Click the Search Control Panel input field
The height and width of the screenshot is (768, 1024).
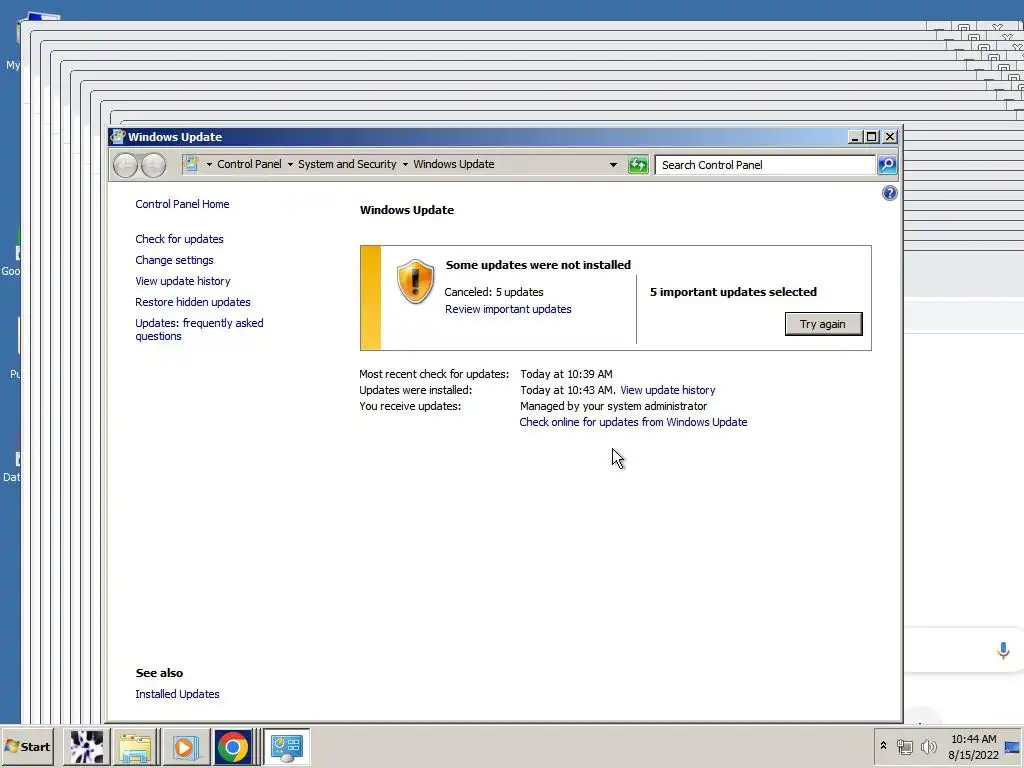765,165
